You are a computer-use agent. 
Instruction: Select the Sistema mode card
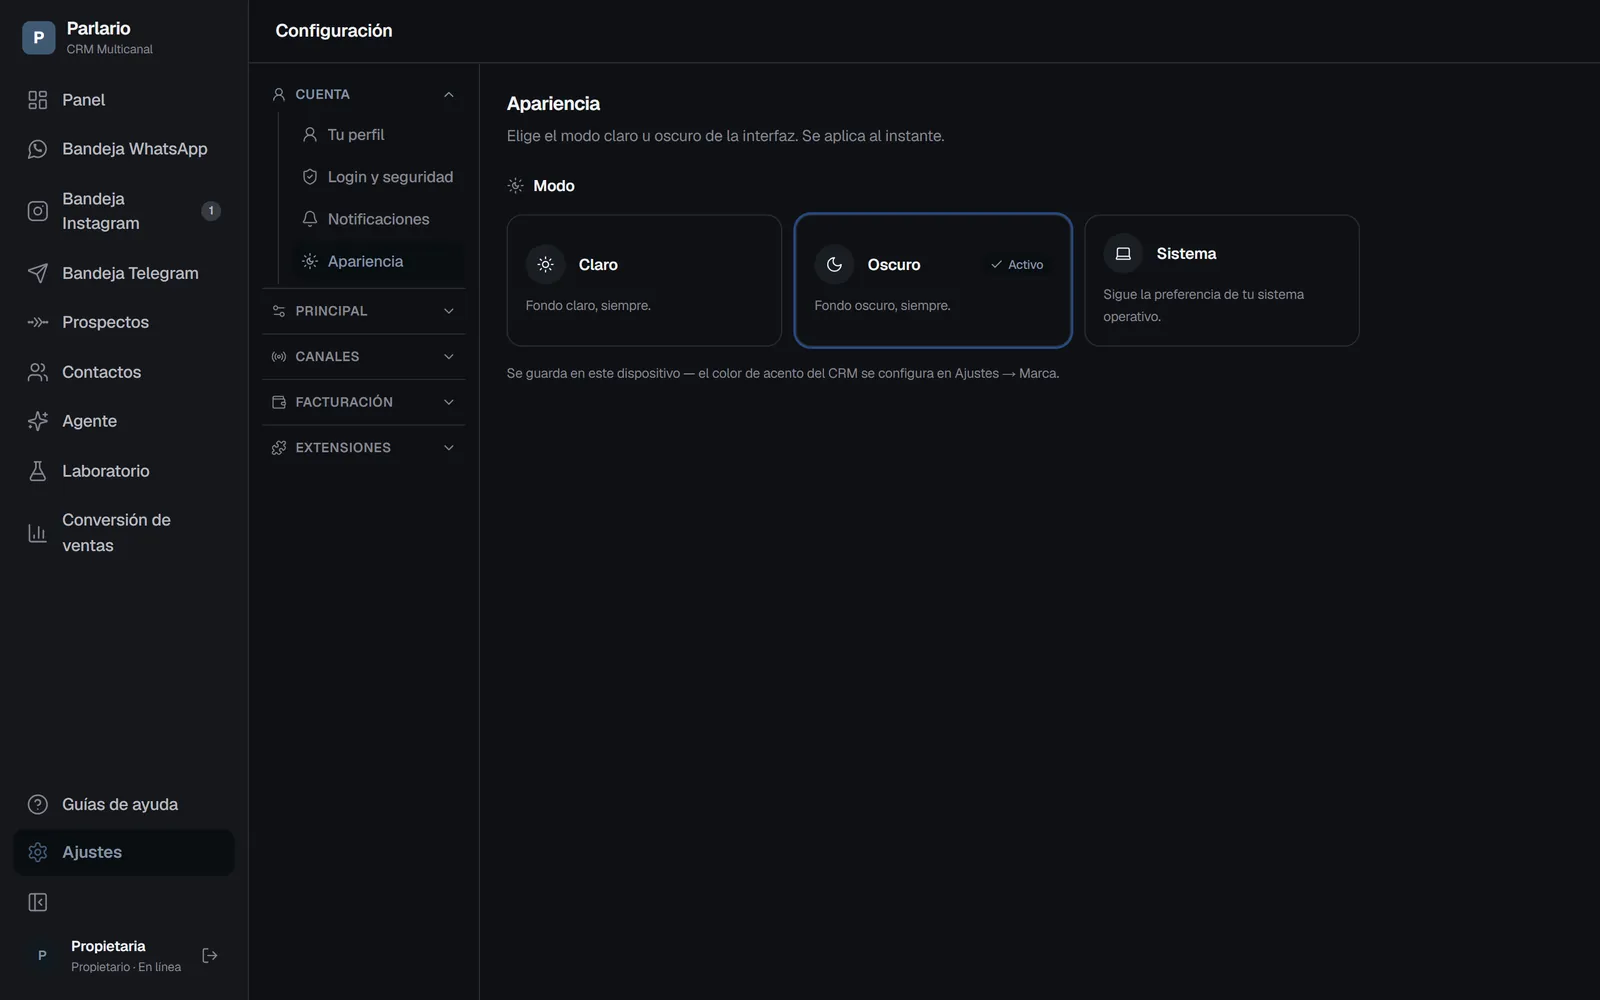(x=1222, y=281)
